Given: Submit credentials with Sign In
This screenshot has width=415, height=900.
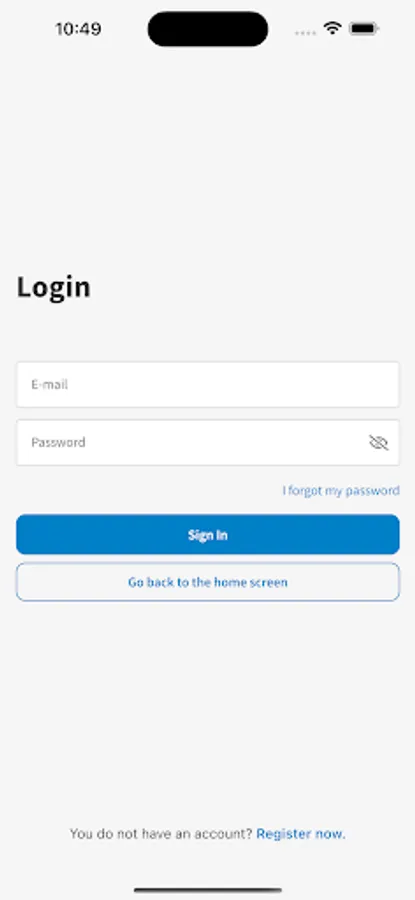Looking at the screenshot, I should point(208,534).
